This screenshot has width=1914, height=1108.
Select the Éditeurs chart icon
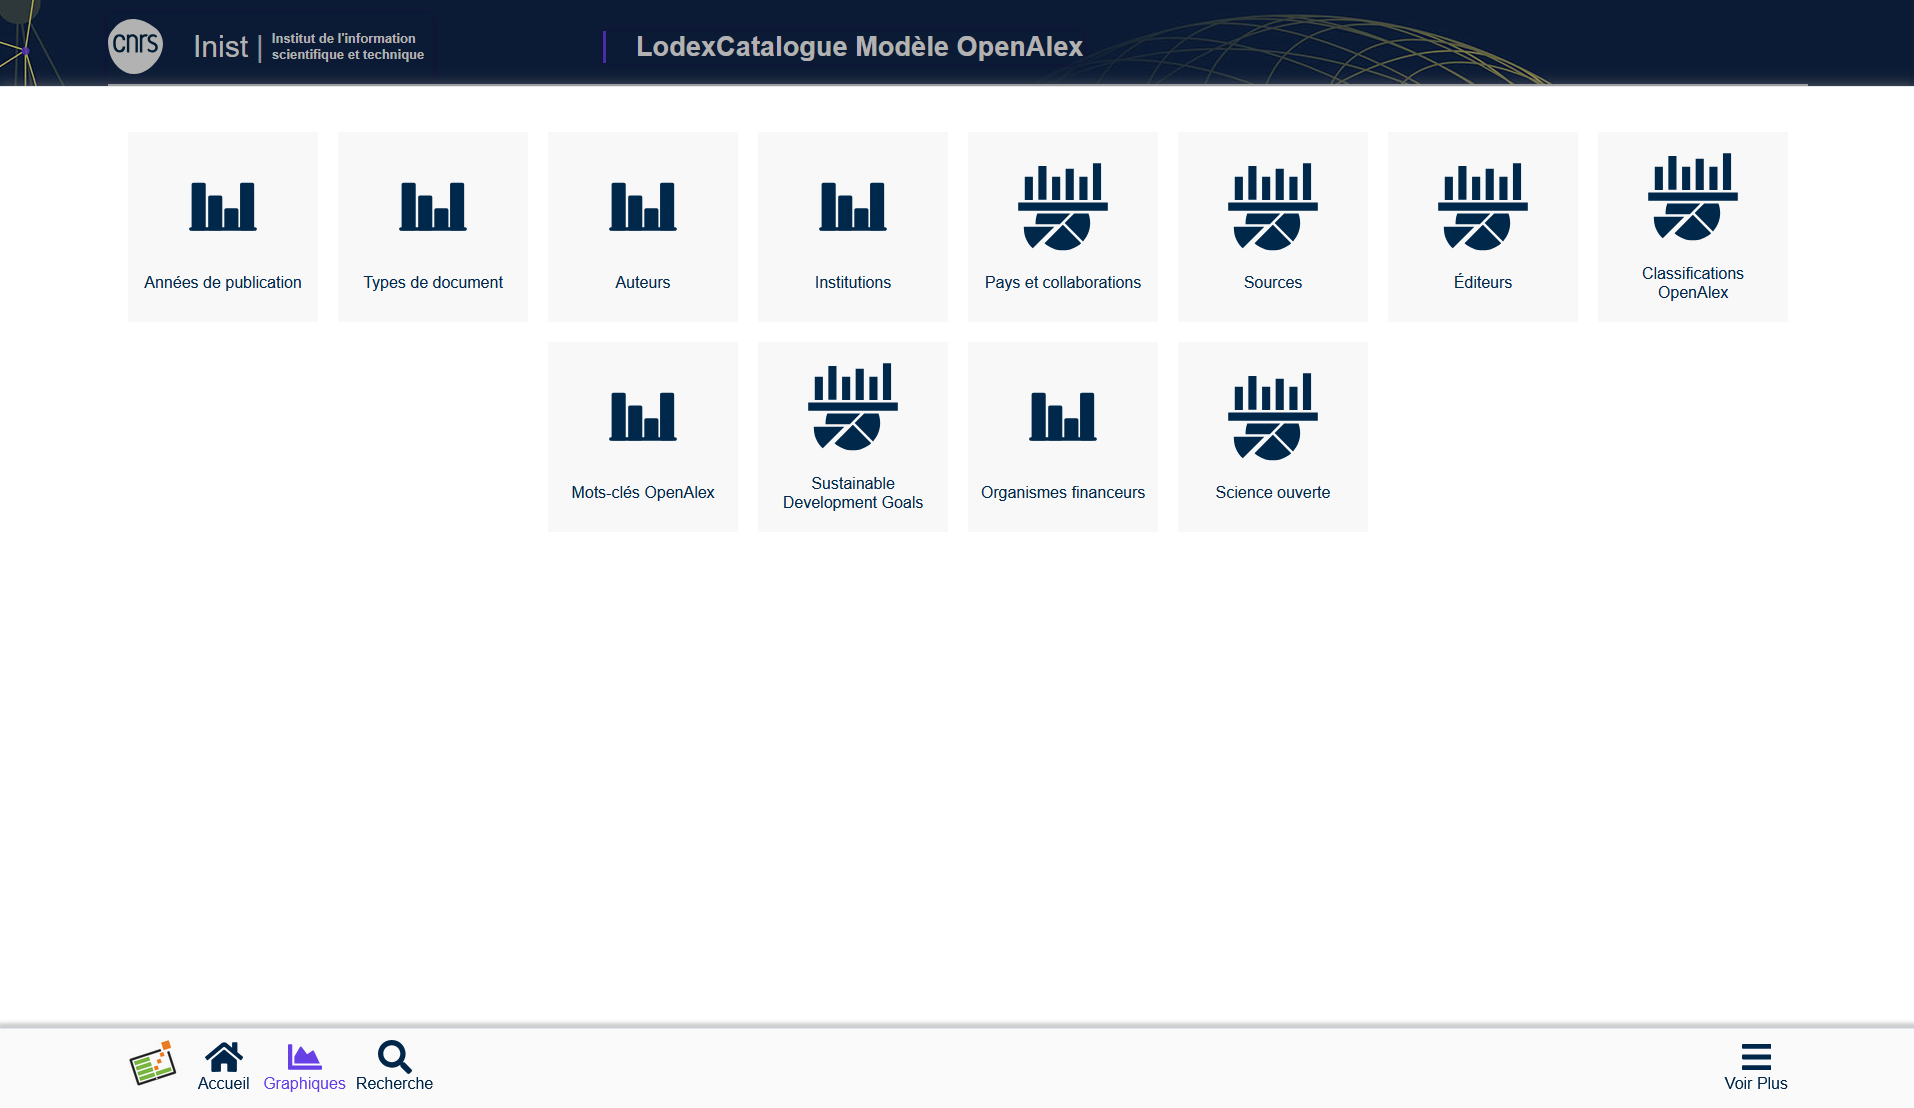[x=1483, y=207]
